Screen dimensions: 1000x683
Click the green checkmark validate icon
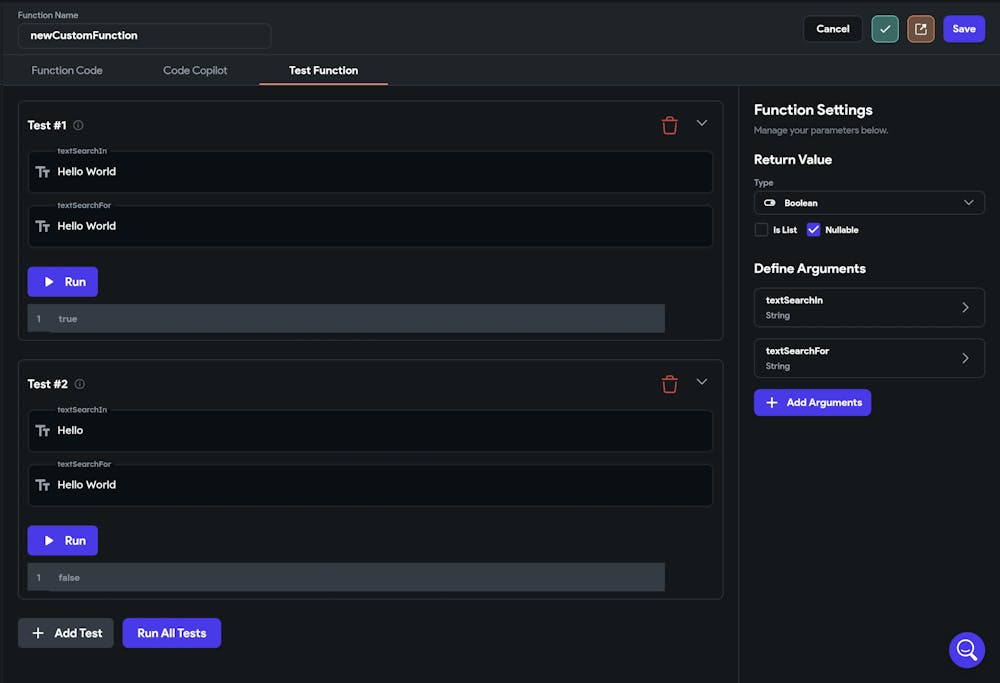885,29
